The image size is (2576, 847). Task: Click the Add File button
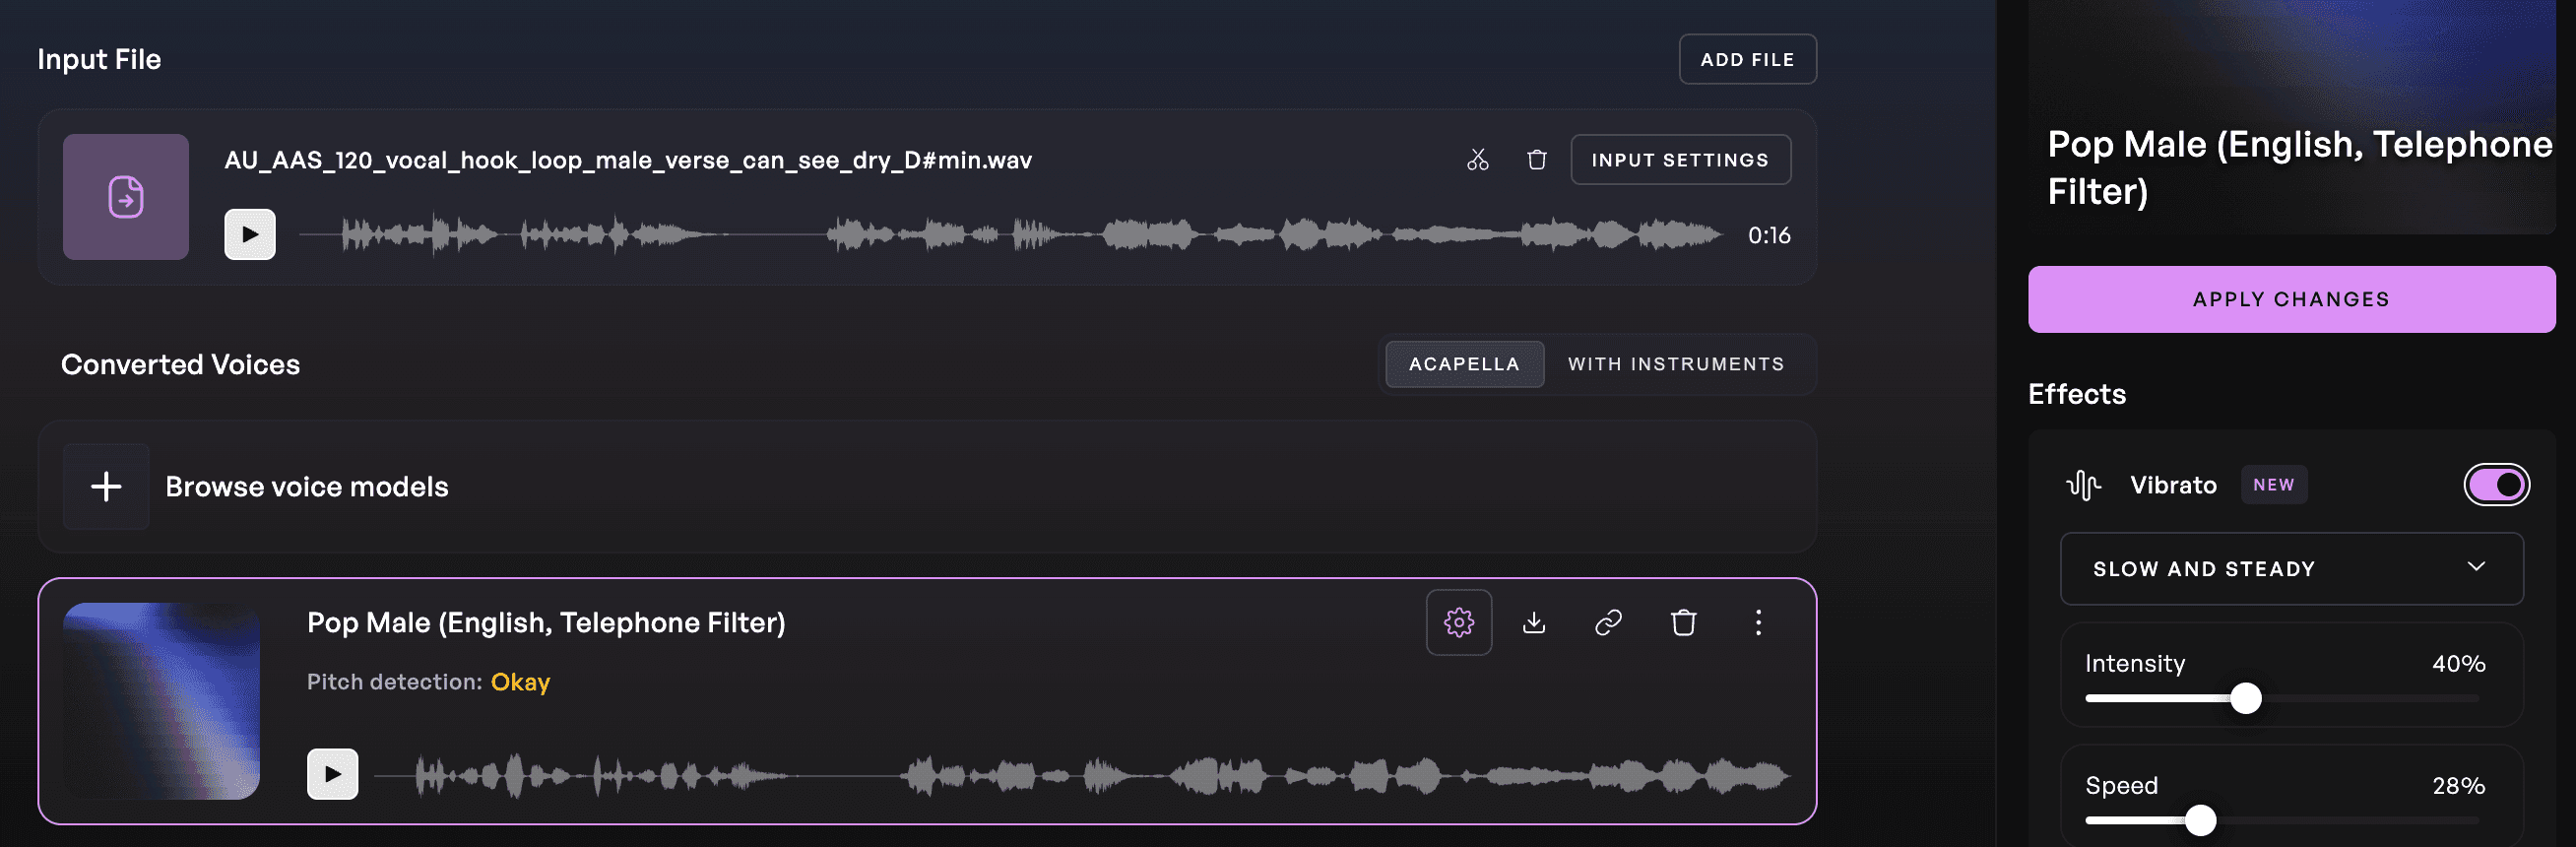1747,60
